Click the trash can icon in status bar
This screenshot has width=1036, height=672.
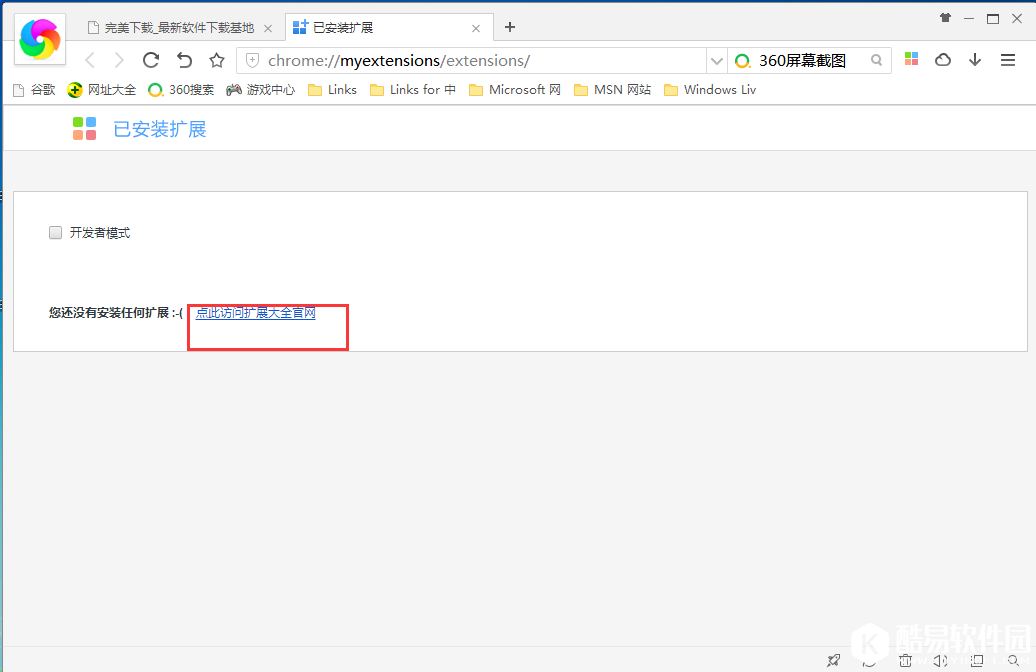click(x=905, y=660)
